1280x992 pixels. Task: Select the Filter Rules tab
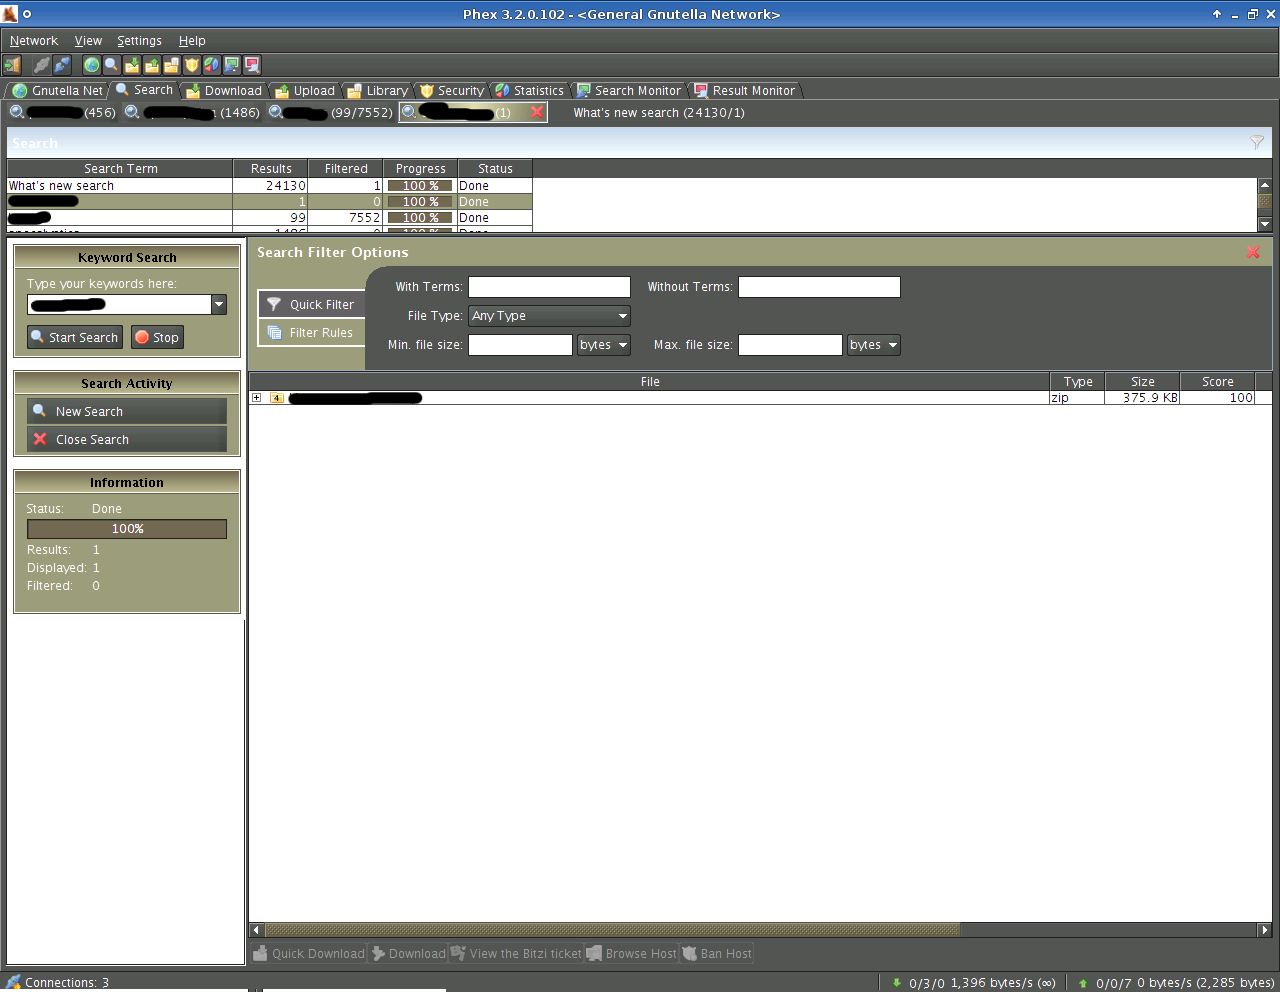click(312, 332)
